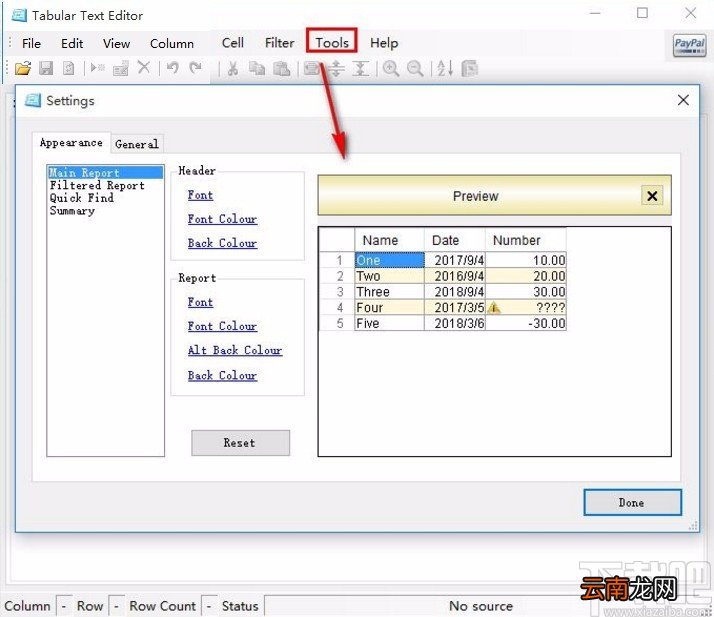Open the Help menu

click(384, 43)
